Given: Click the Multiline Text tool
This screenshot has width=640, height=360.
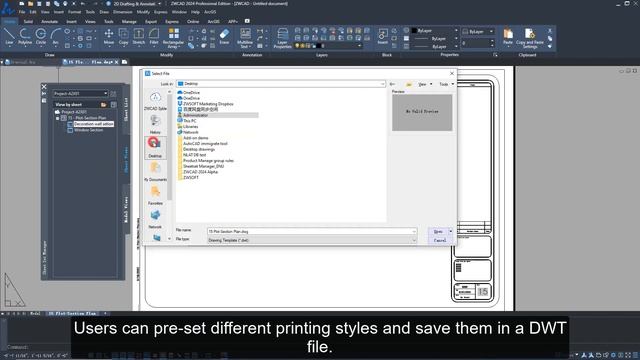Looking at the screenshot, I should (245, 38).
